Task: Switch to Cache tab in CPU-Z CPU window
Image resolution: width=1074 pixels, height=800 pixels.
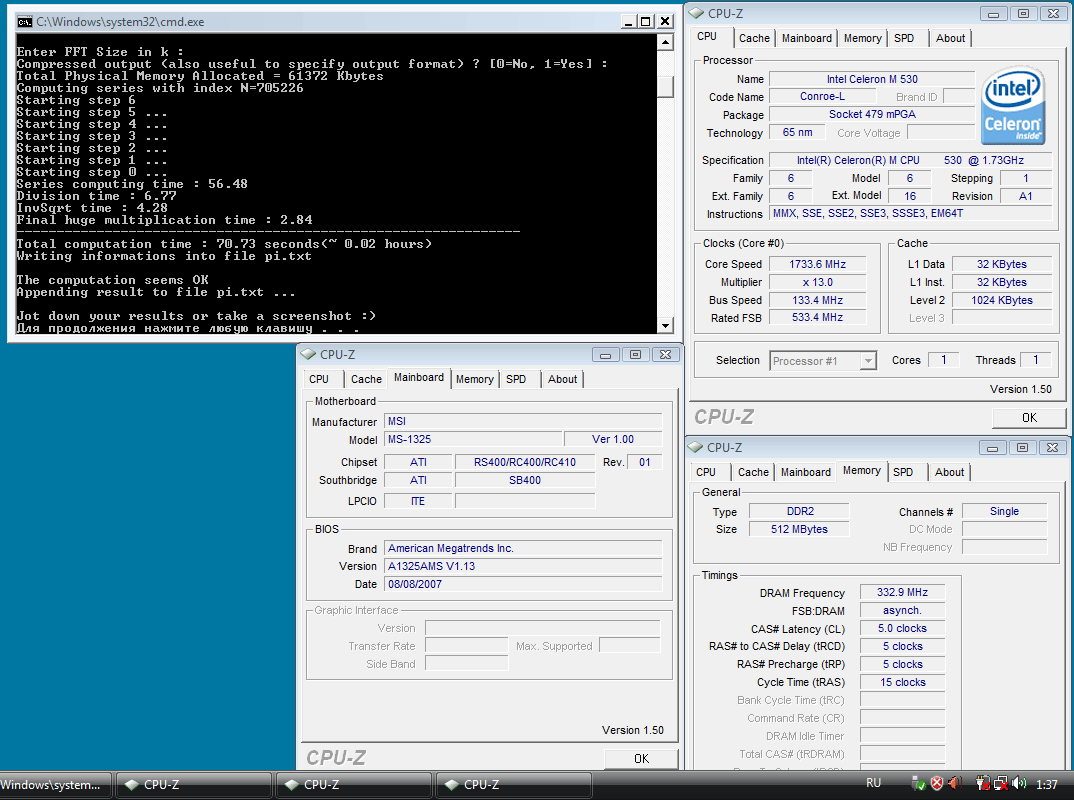Action: pyautogui.click(x=754, y=38)
